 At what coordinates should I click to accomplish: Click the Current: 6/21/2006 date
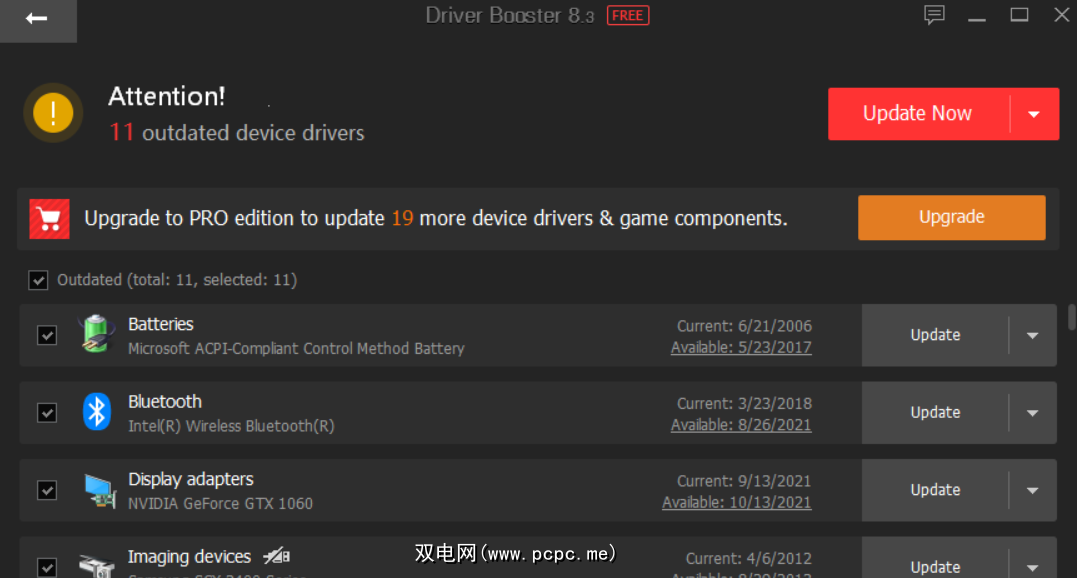click(745, 326)
